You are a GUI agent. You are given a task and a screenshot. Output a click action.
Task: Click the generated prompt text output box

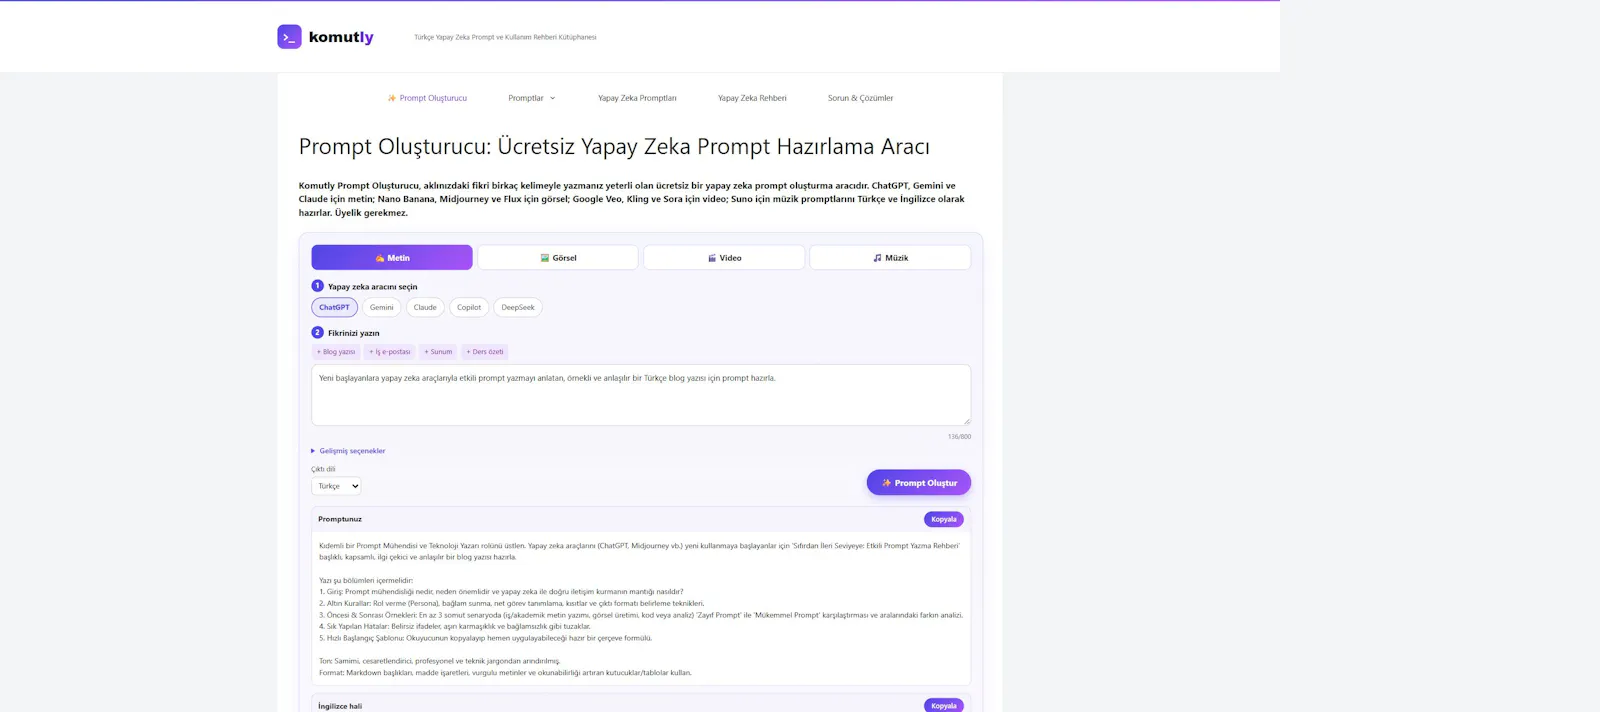click(641, 608)
